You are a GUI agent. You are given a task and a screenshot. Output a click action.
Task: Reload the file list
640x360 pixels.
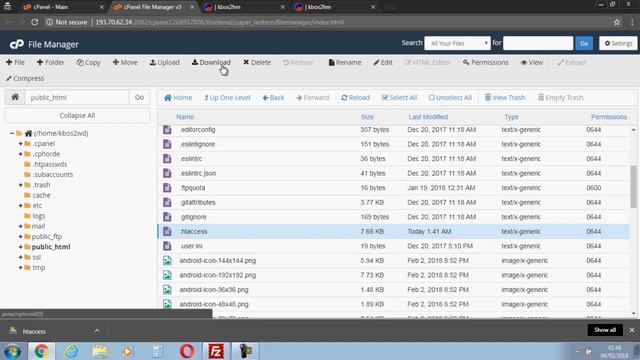355,98
